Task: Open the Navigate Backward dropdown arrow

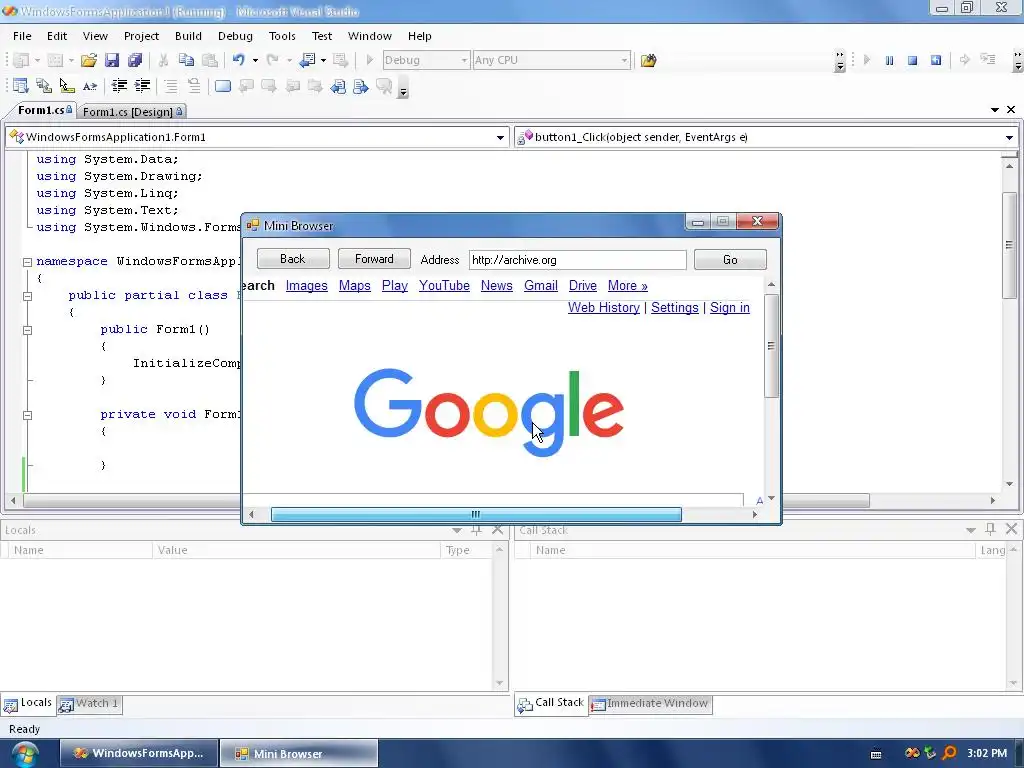Action: tap(323, 60)
